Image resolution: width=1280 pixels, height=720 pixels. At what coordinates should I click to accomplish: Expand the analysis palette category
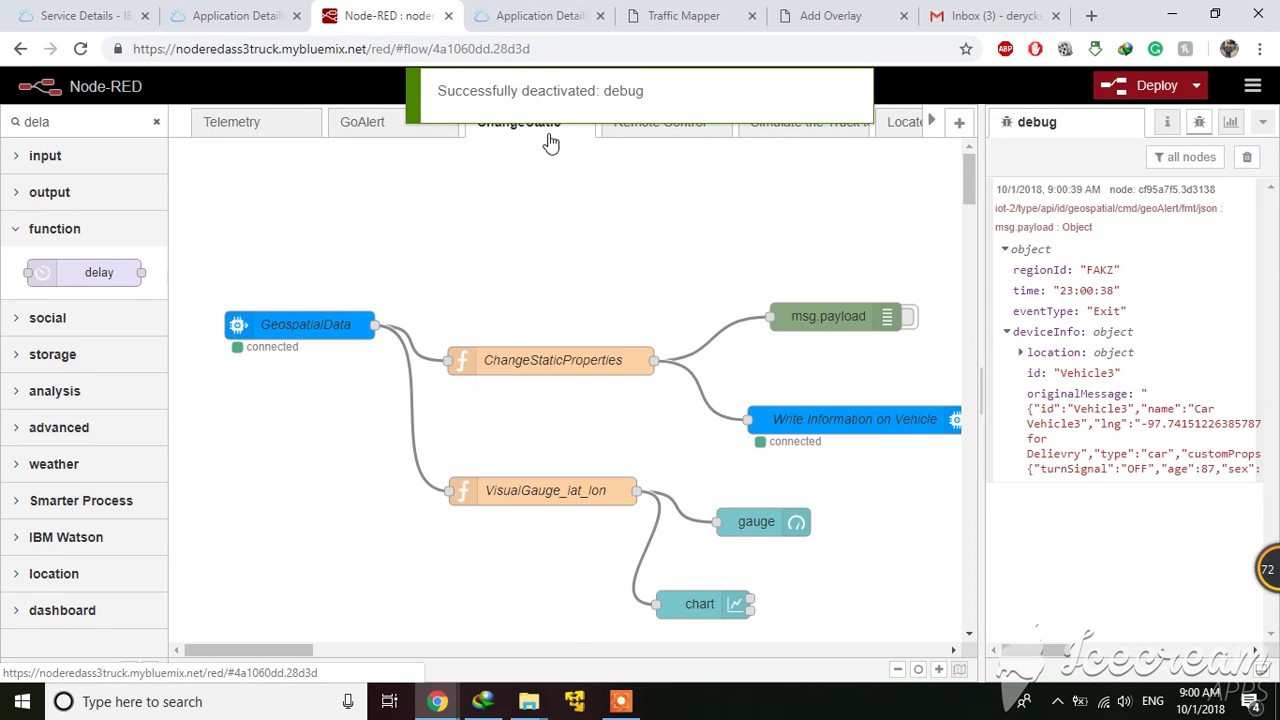coord(84,391)
